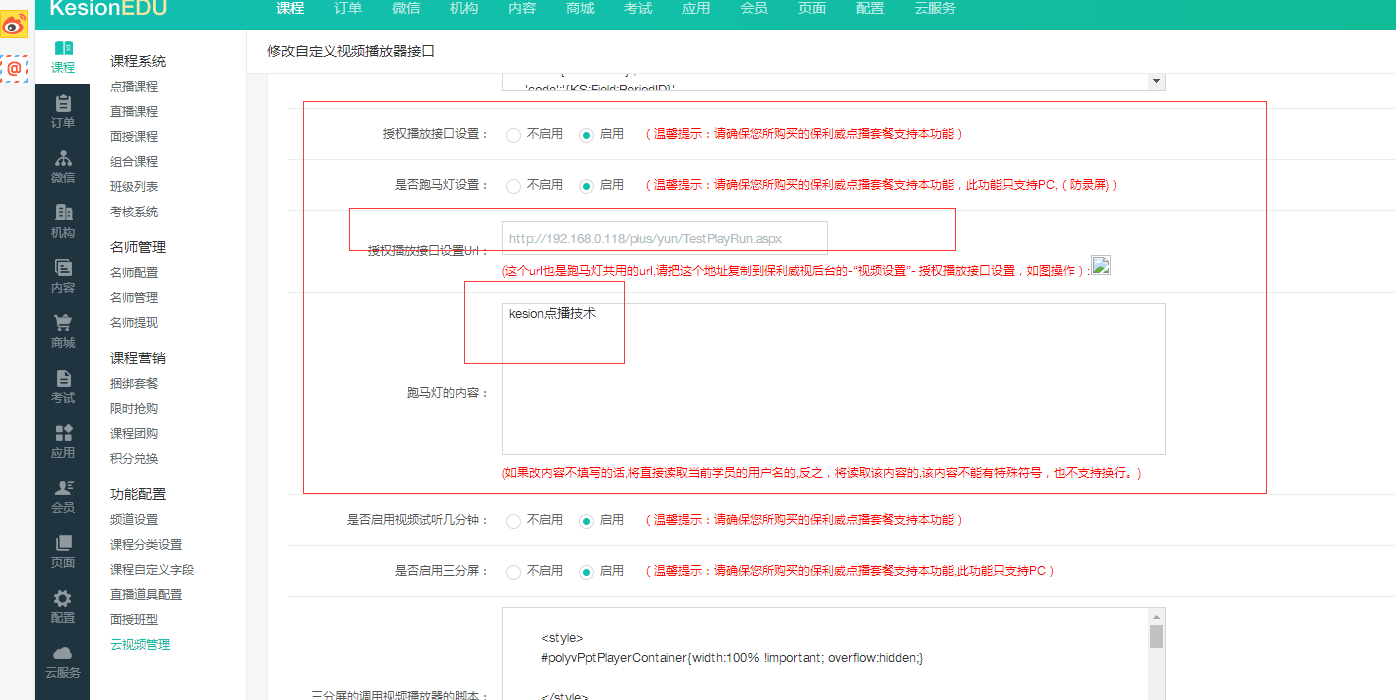This screenshot has width=1396, height=700.
Task: Click the 授权播放接口设置Url input field
Action: pos(665,239)
